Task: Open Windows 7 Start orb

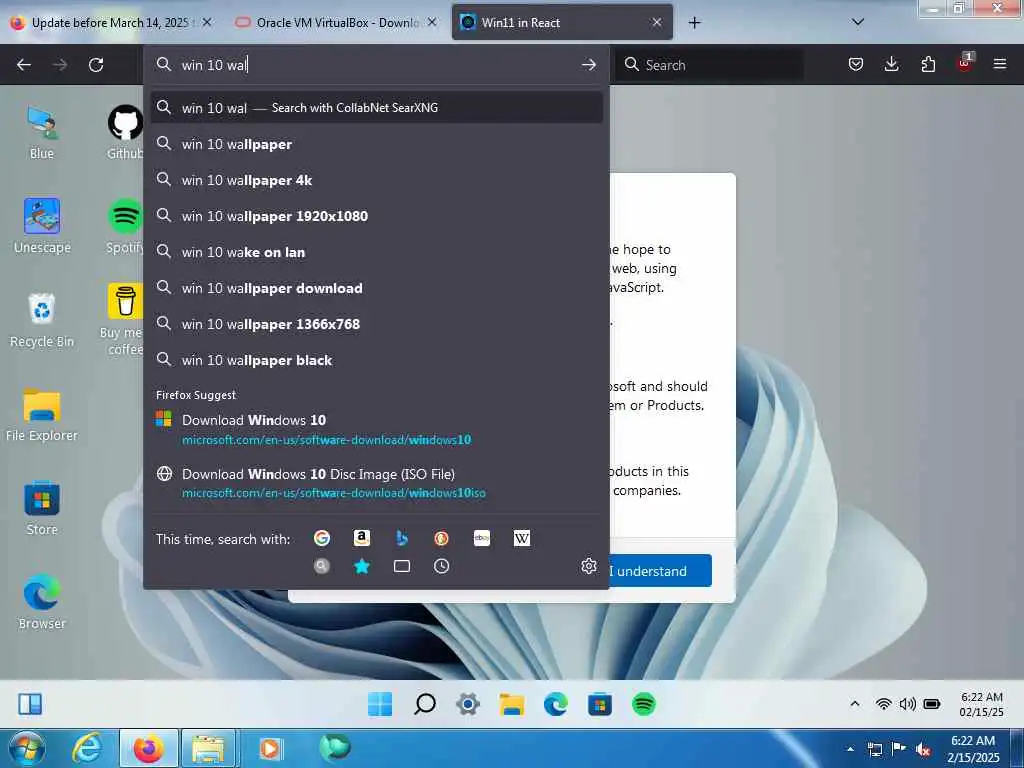Action: tap(27, 749)
